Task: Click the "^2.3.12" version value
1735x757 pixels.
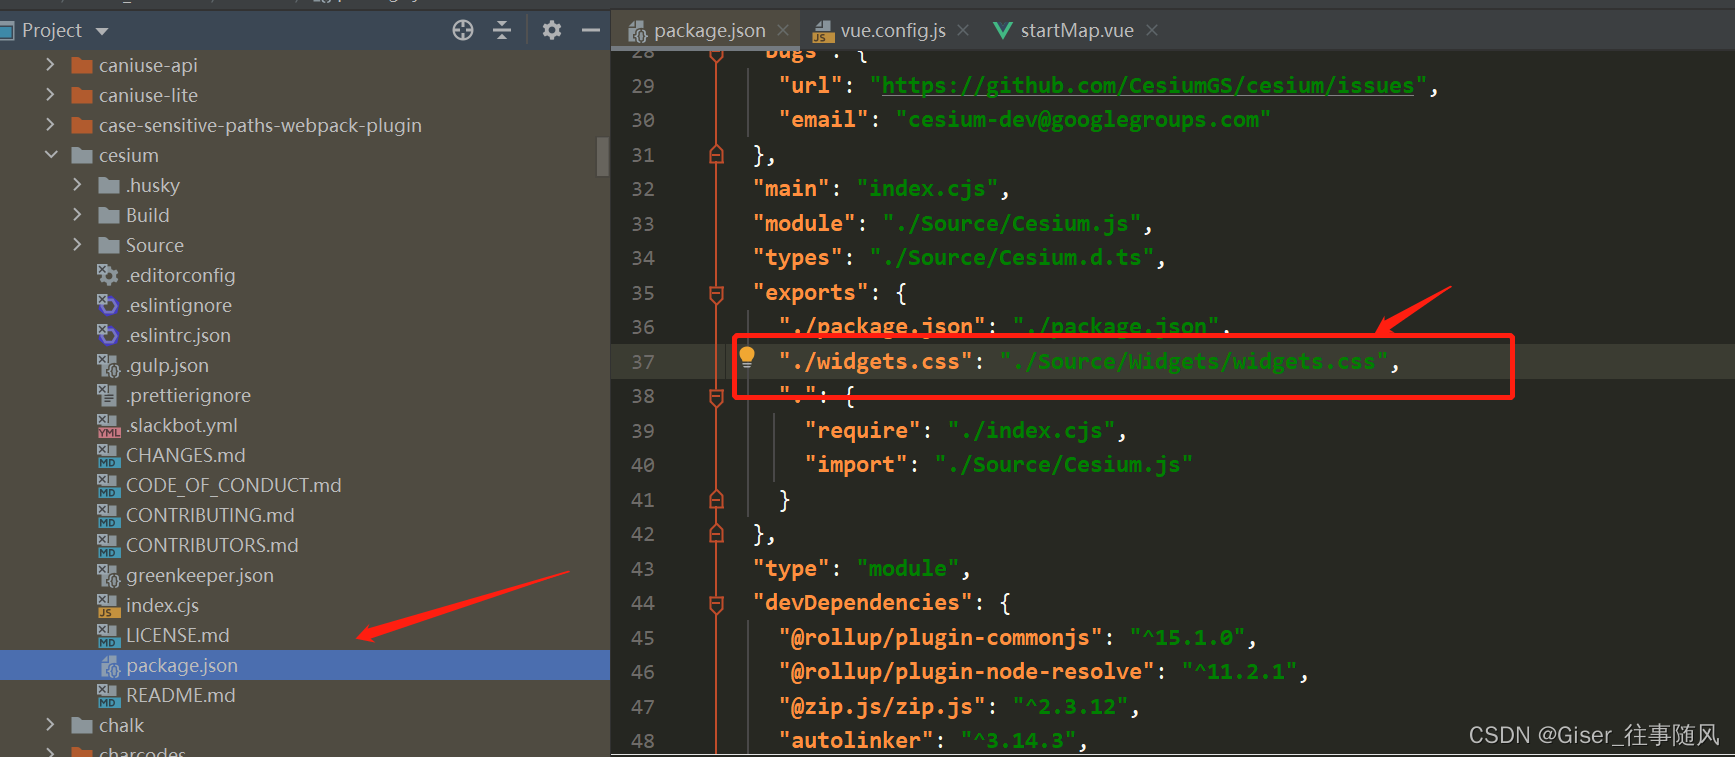Action: coord(1070,707)
